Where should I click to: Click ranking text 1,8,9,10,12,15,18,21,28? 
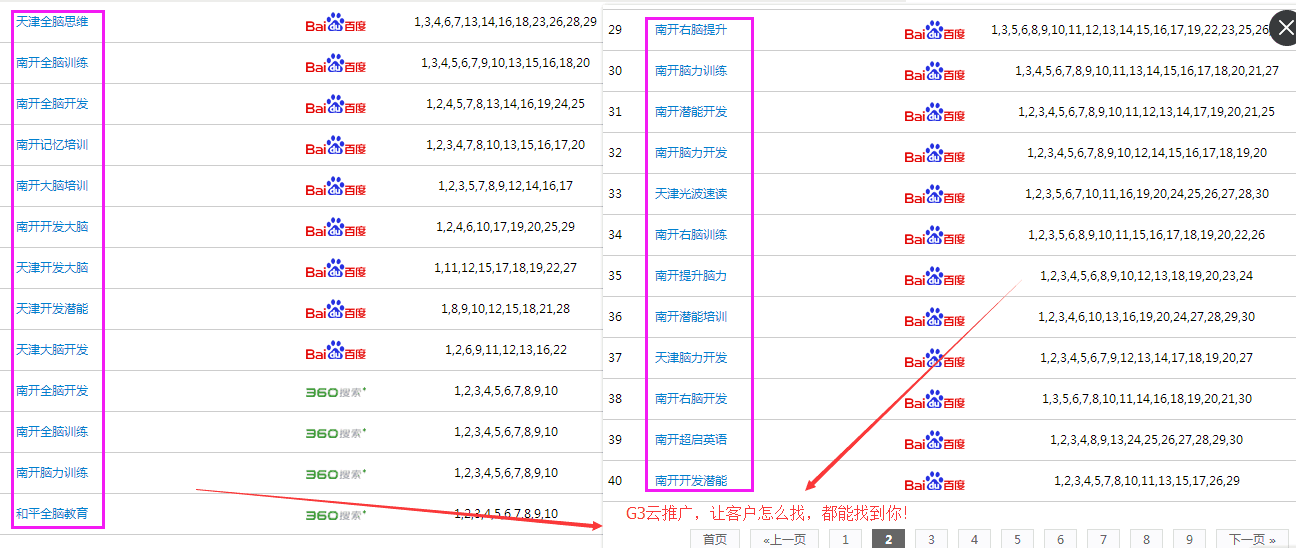506,309
